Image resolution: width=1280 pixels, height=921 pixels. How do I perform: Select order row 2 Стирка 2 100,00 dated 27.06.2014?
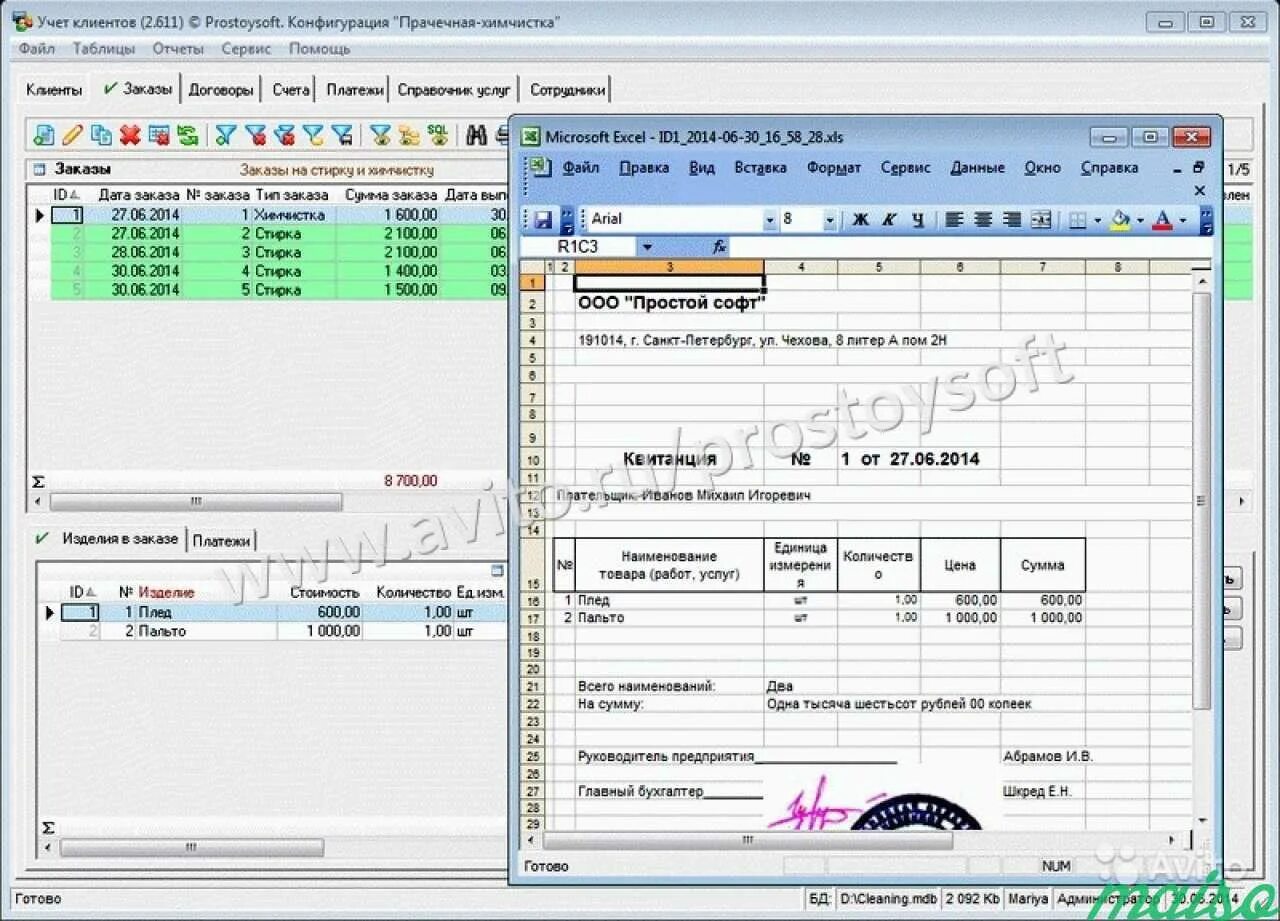pyautogui.click(x=280, y=233)
